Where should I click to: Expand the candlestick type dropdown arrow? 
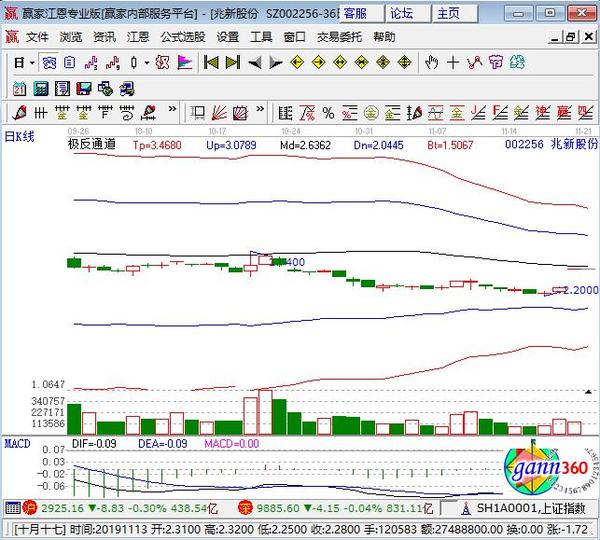coord(147,63)
